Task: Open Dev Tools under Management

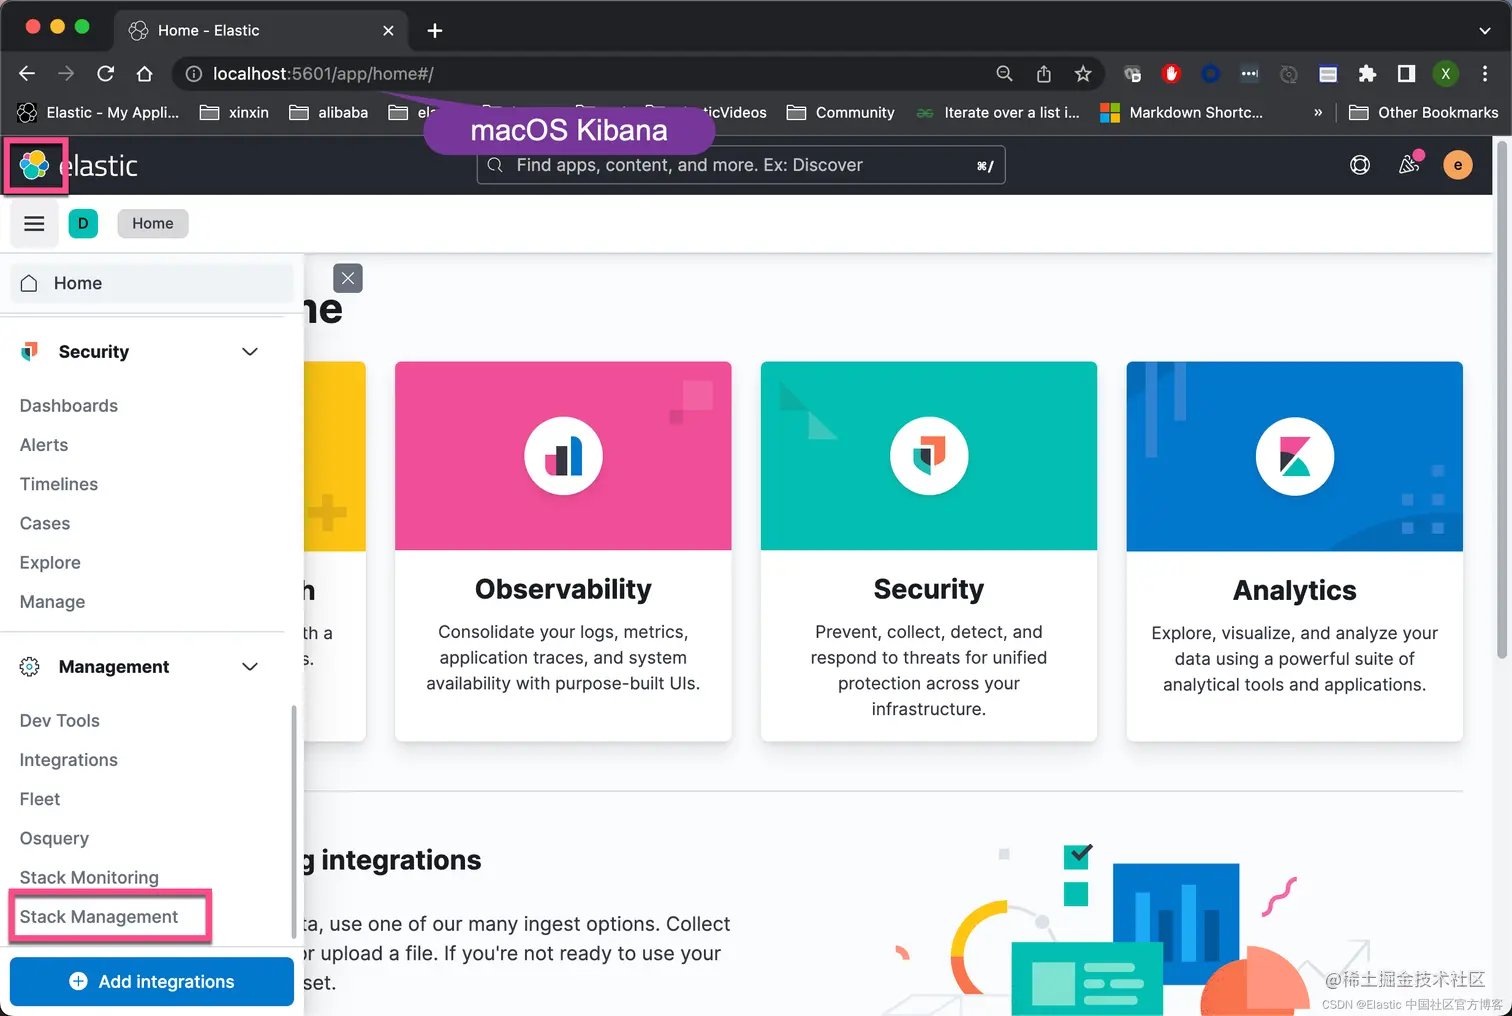Action: tap(60, 720)
